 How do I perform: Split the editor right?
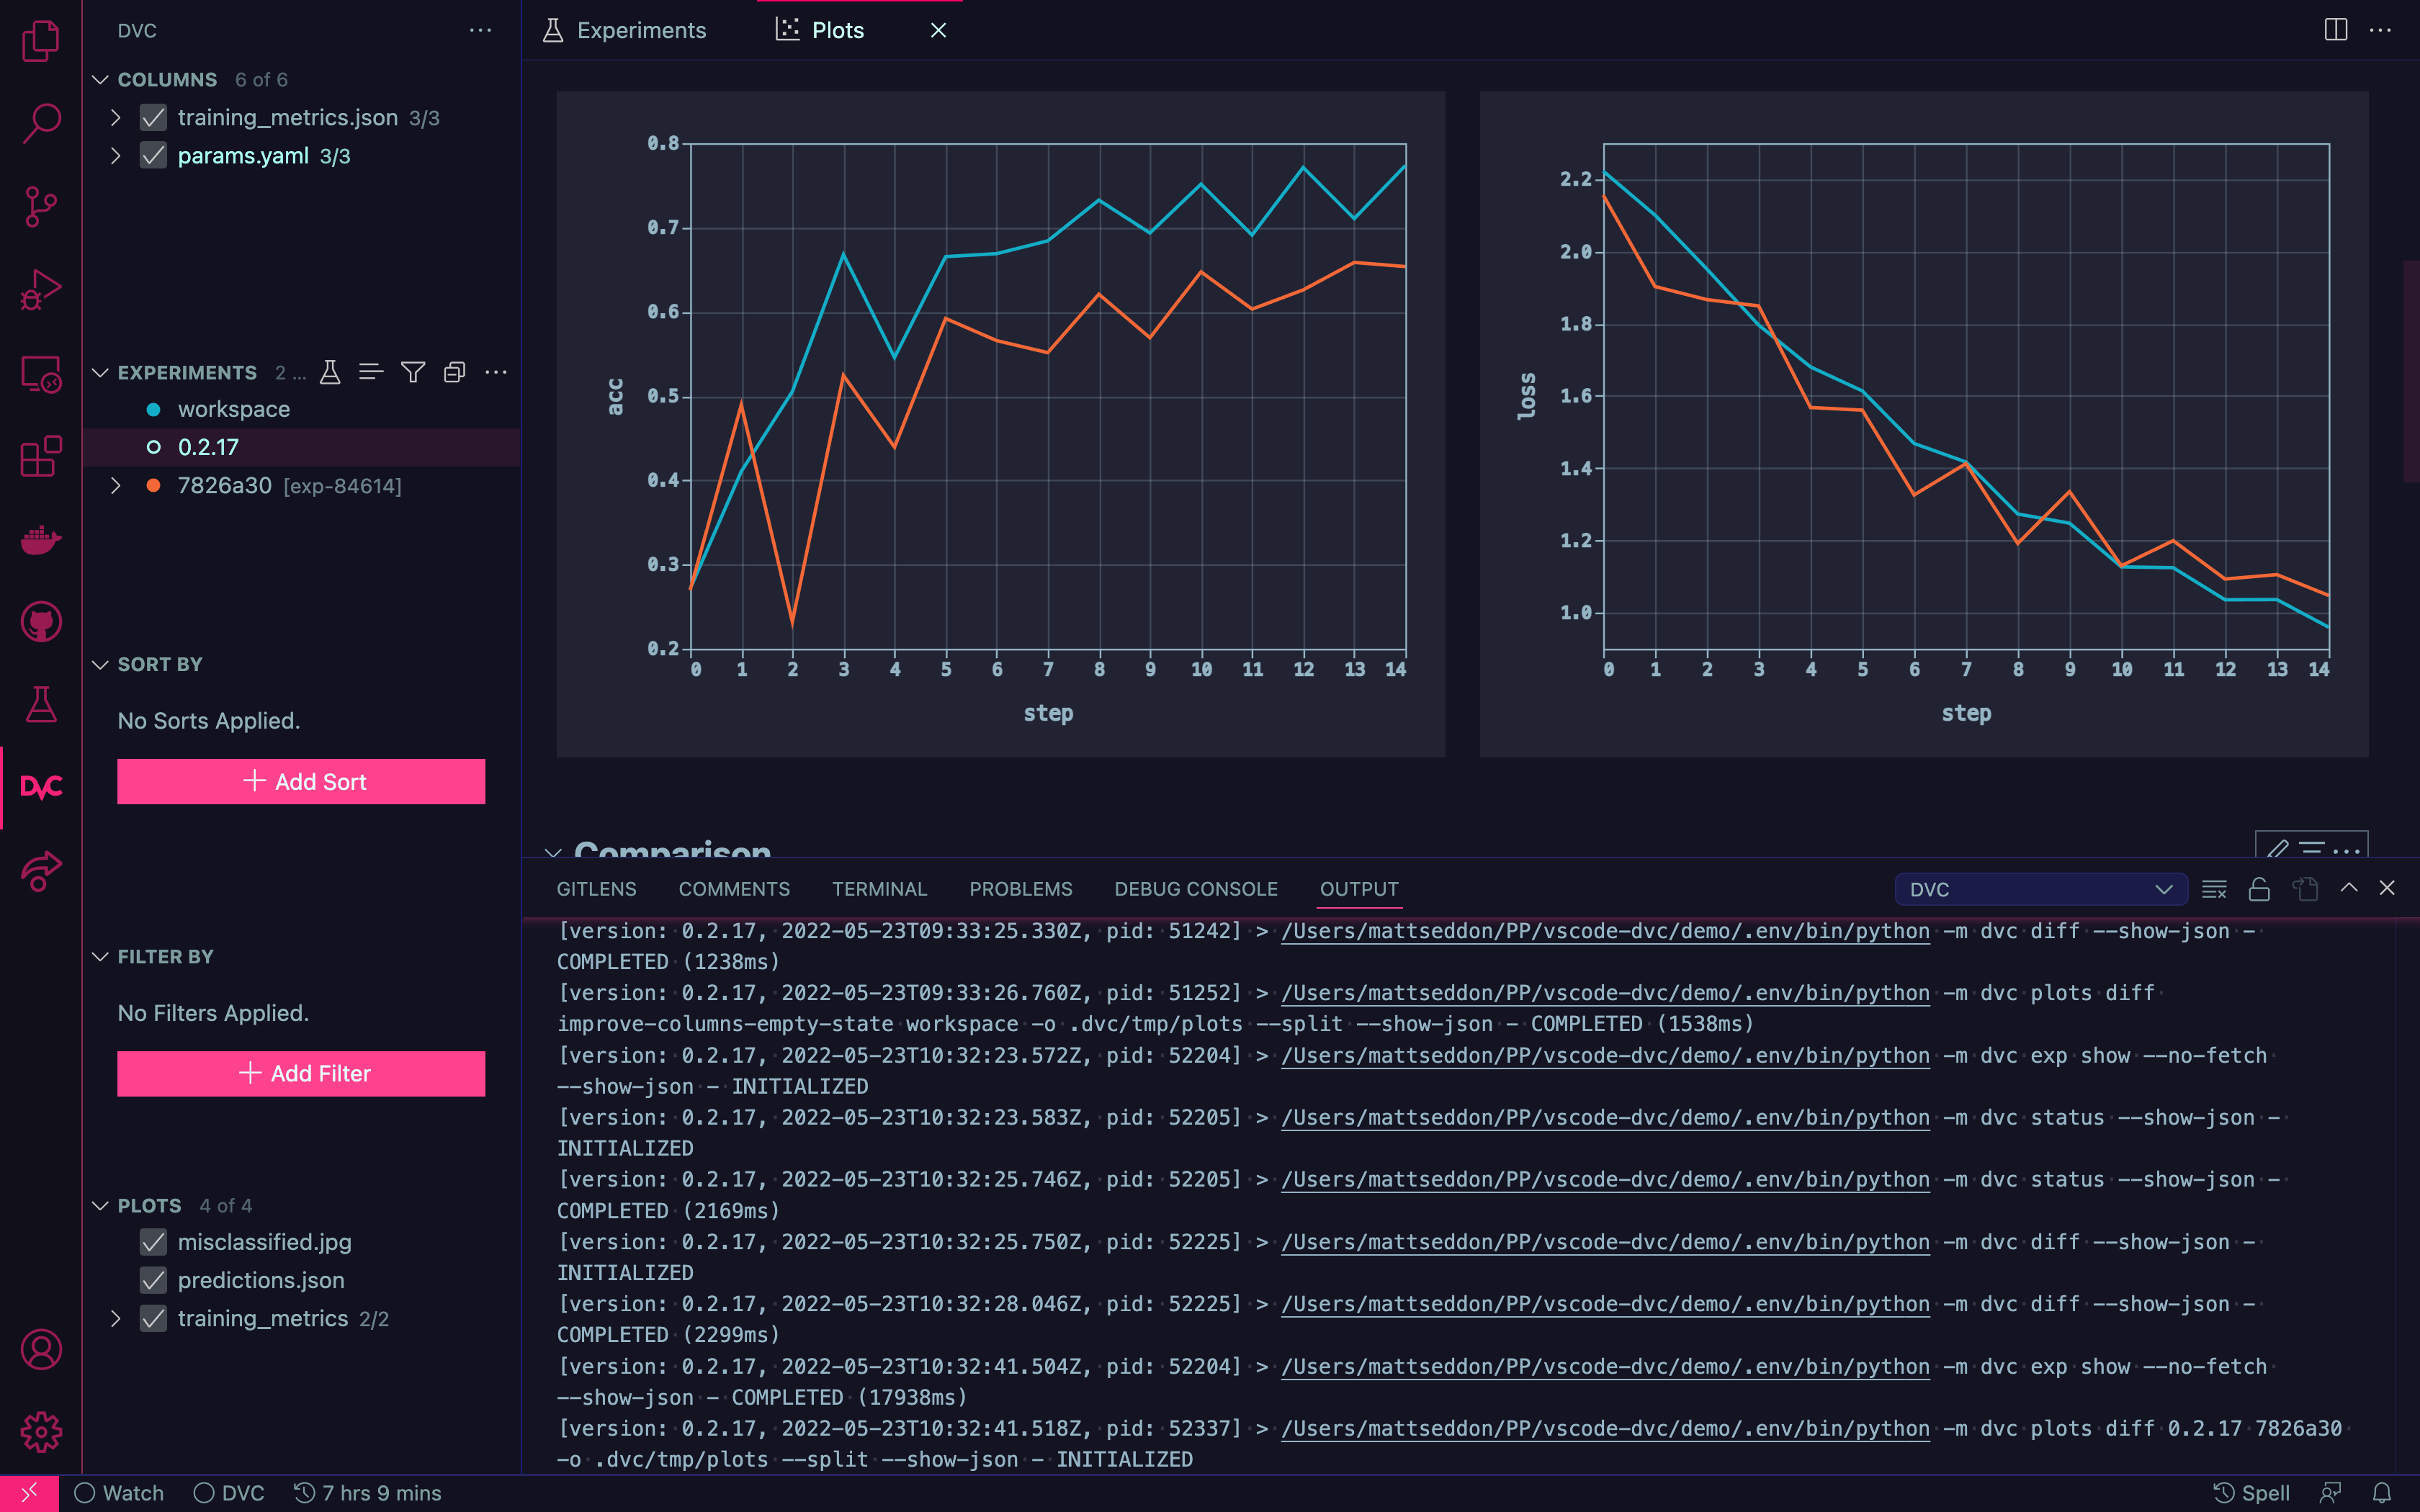(2335, 30)
